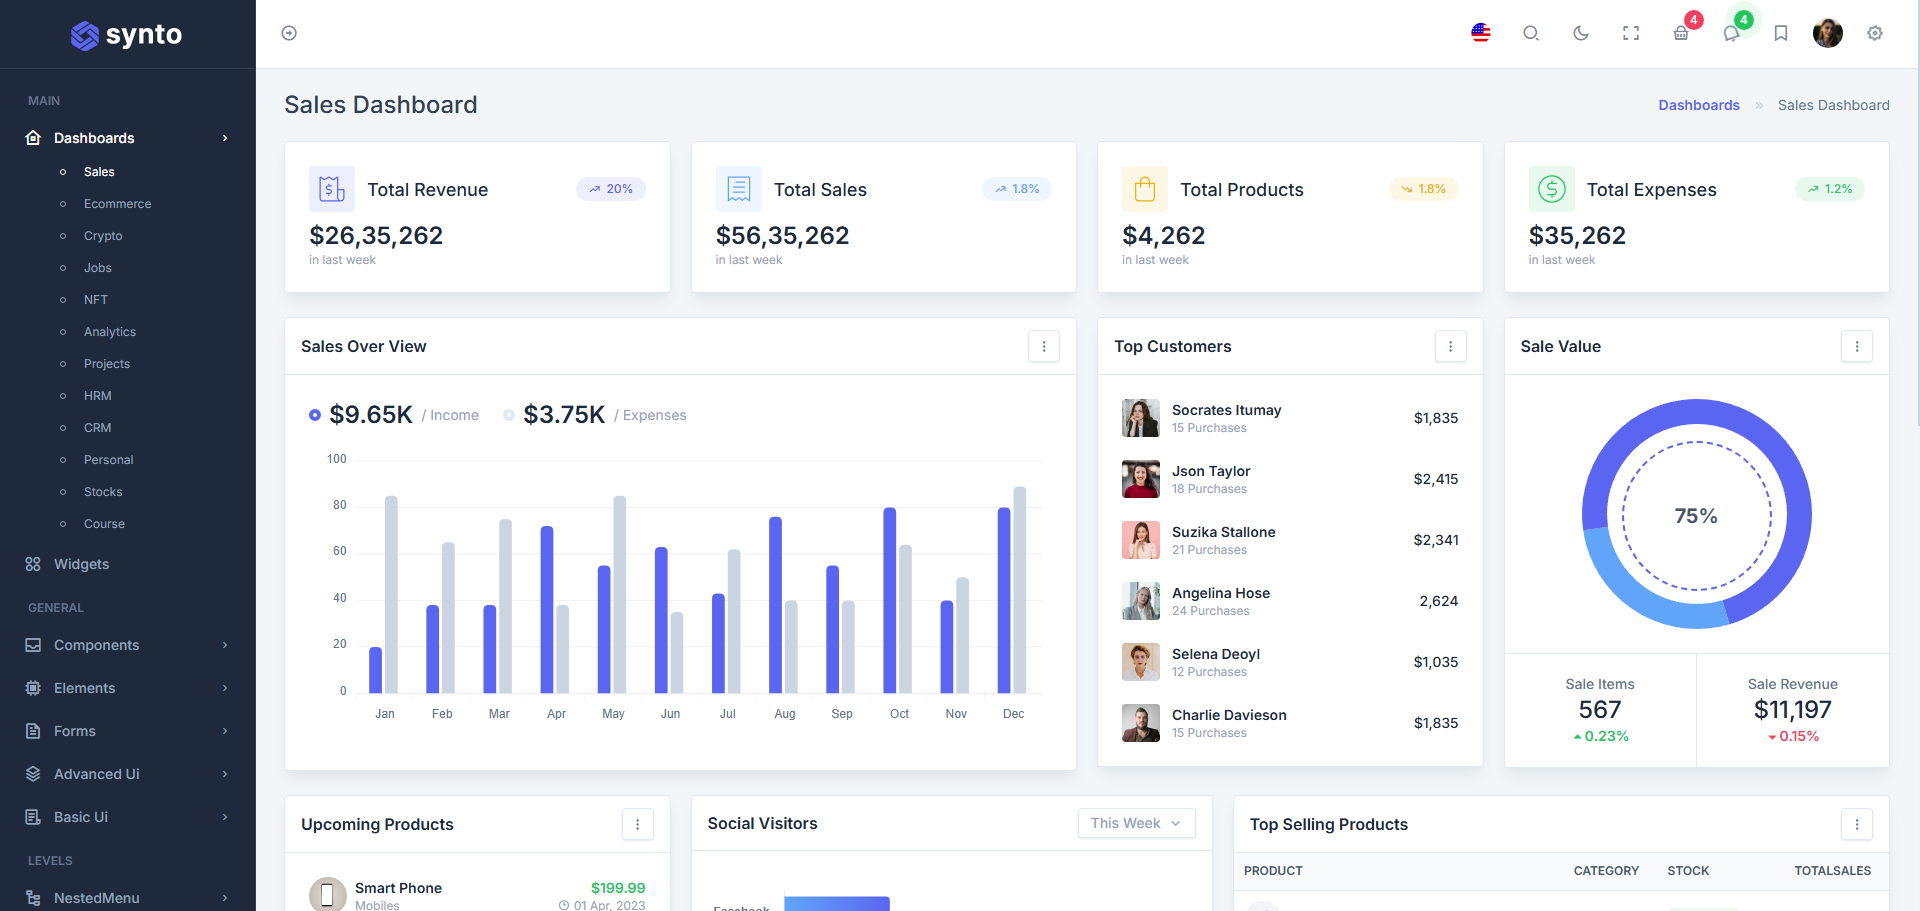
Task: Select Crypto dashboard in sidebar
Action: click(103, 236)
